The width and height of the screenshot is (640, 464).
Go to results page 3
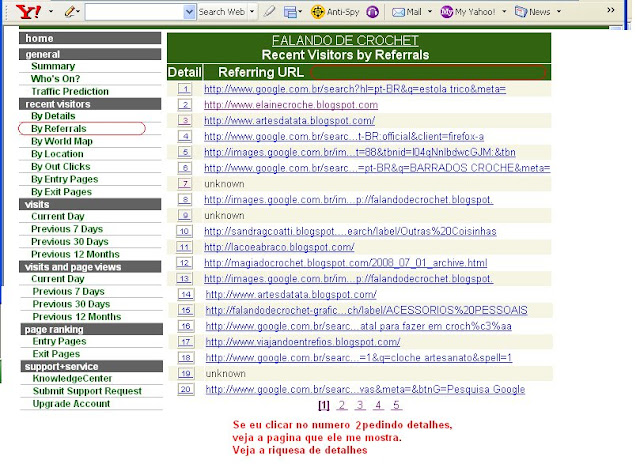(360, 405)
